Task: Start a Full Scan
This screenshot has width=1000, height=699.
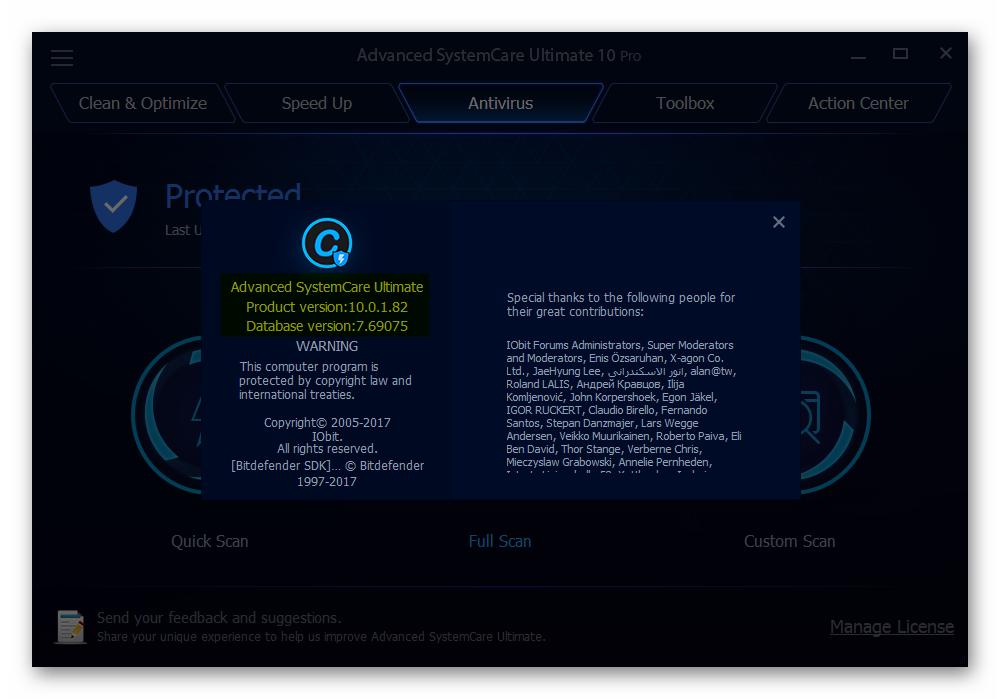Action: 500,541
